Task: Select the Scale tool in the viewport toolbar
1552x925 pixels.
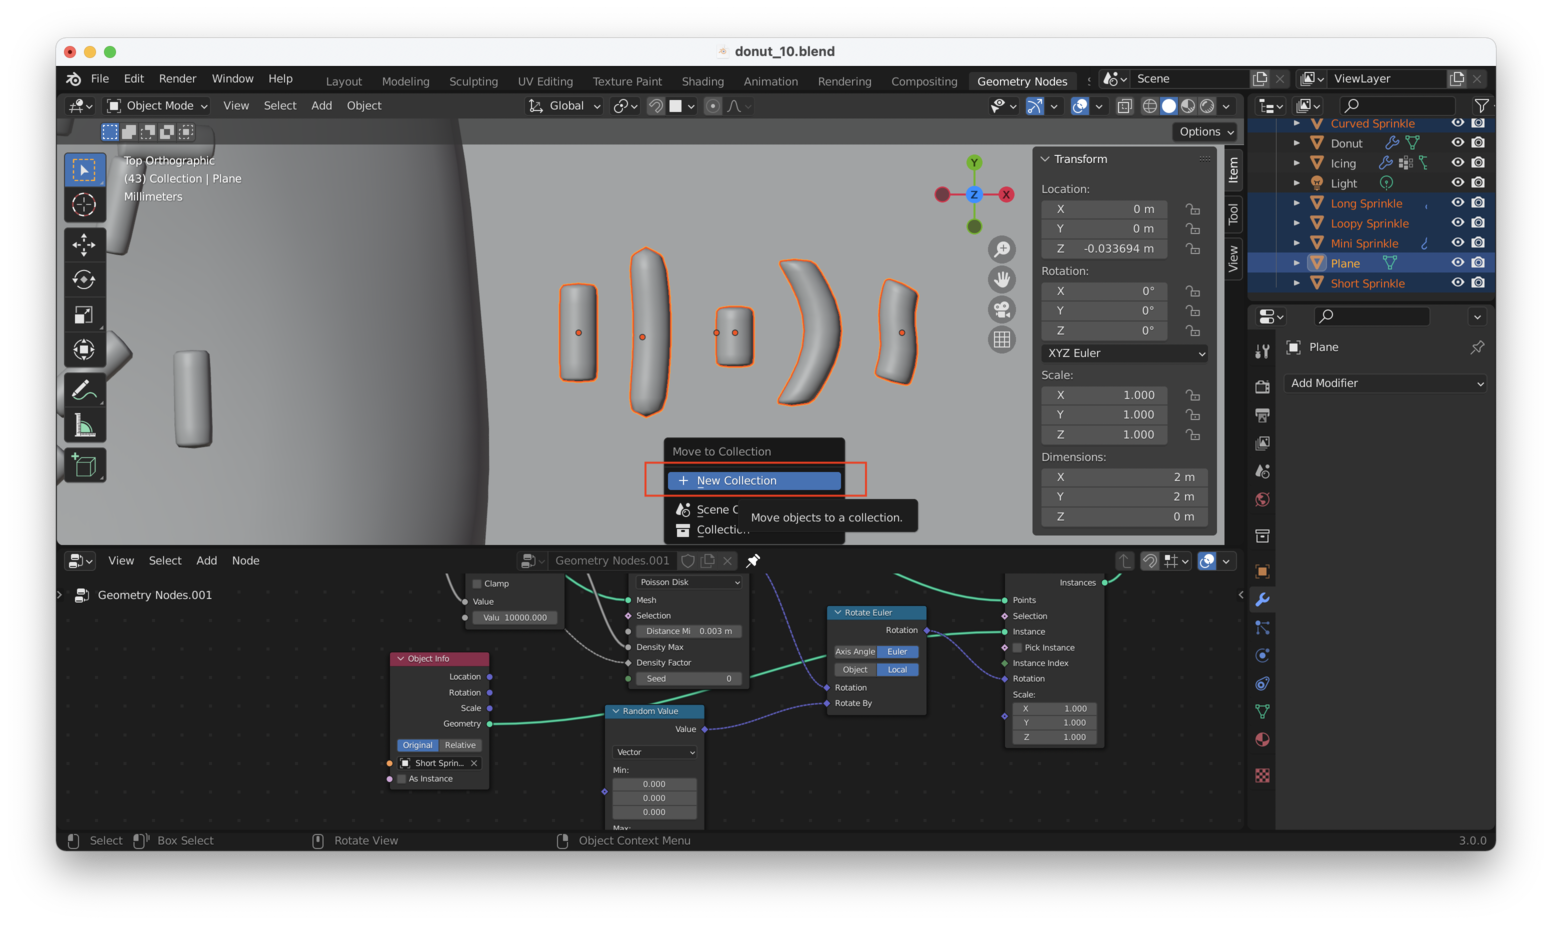Action: click(x=84, y=315)
